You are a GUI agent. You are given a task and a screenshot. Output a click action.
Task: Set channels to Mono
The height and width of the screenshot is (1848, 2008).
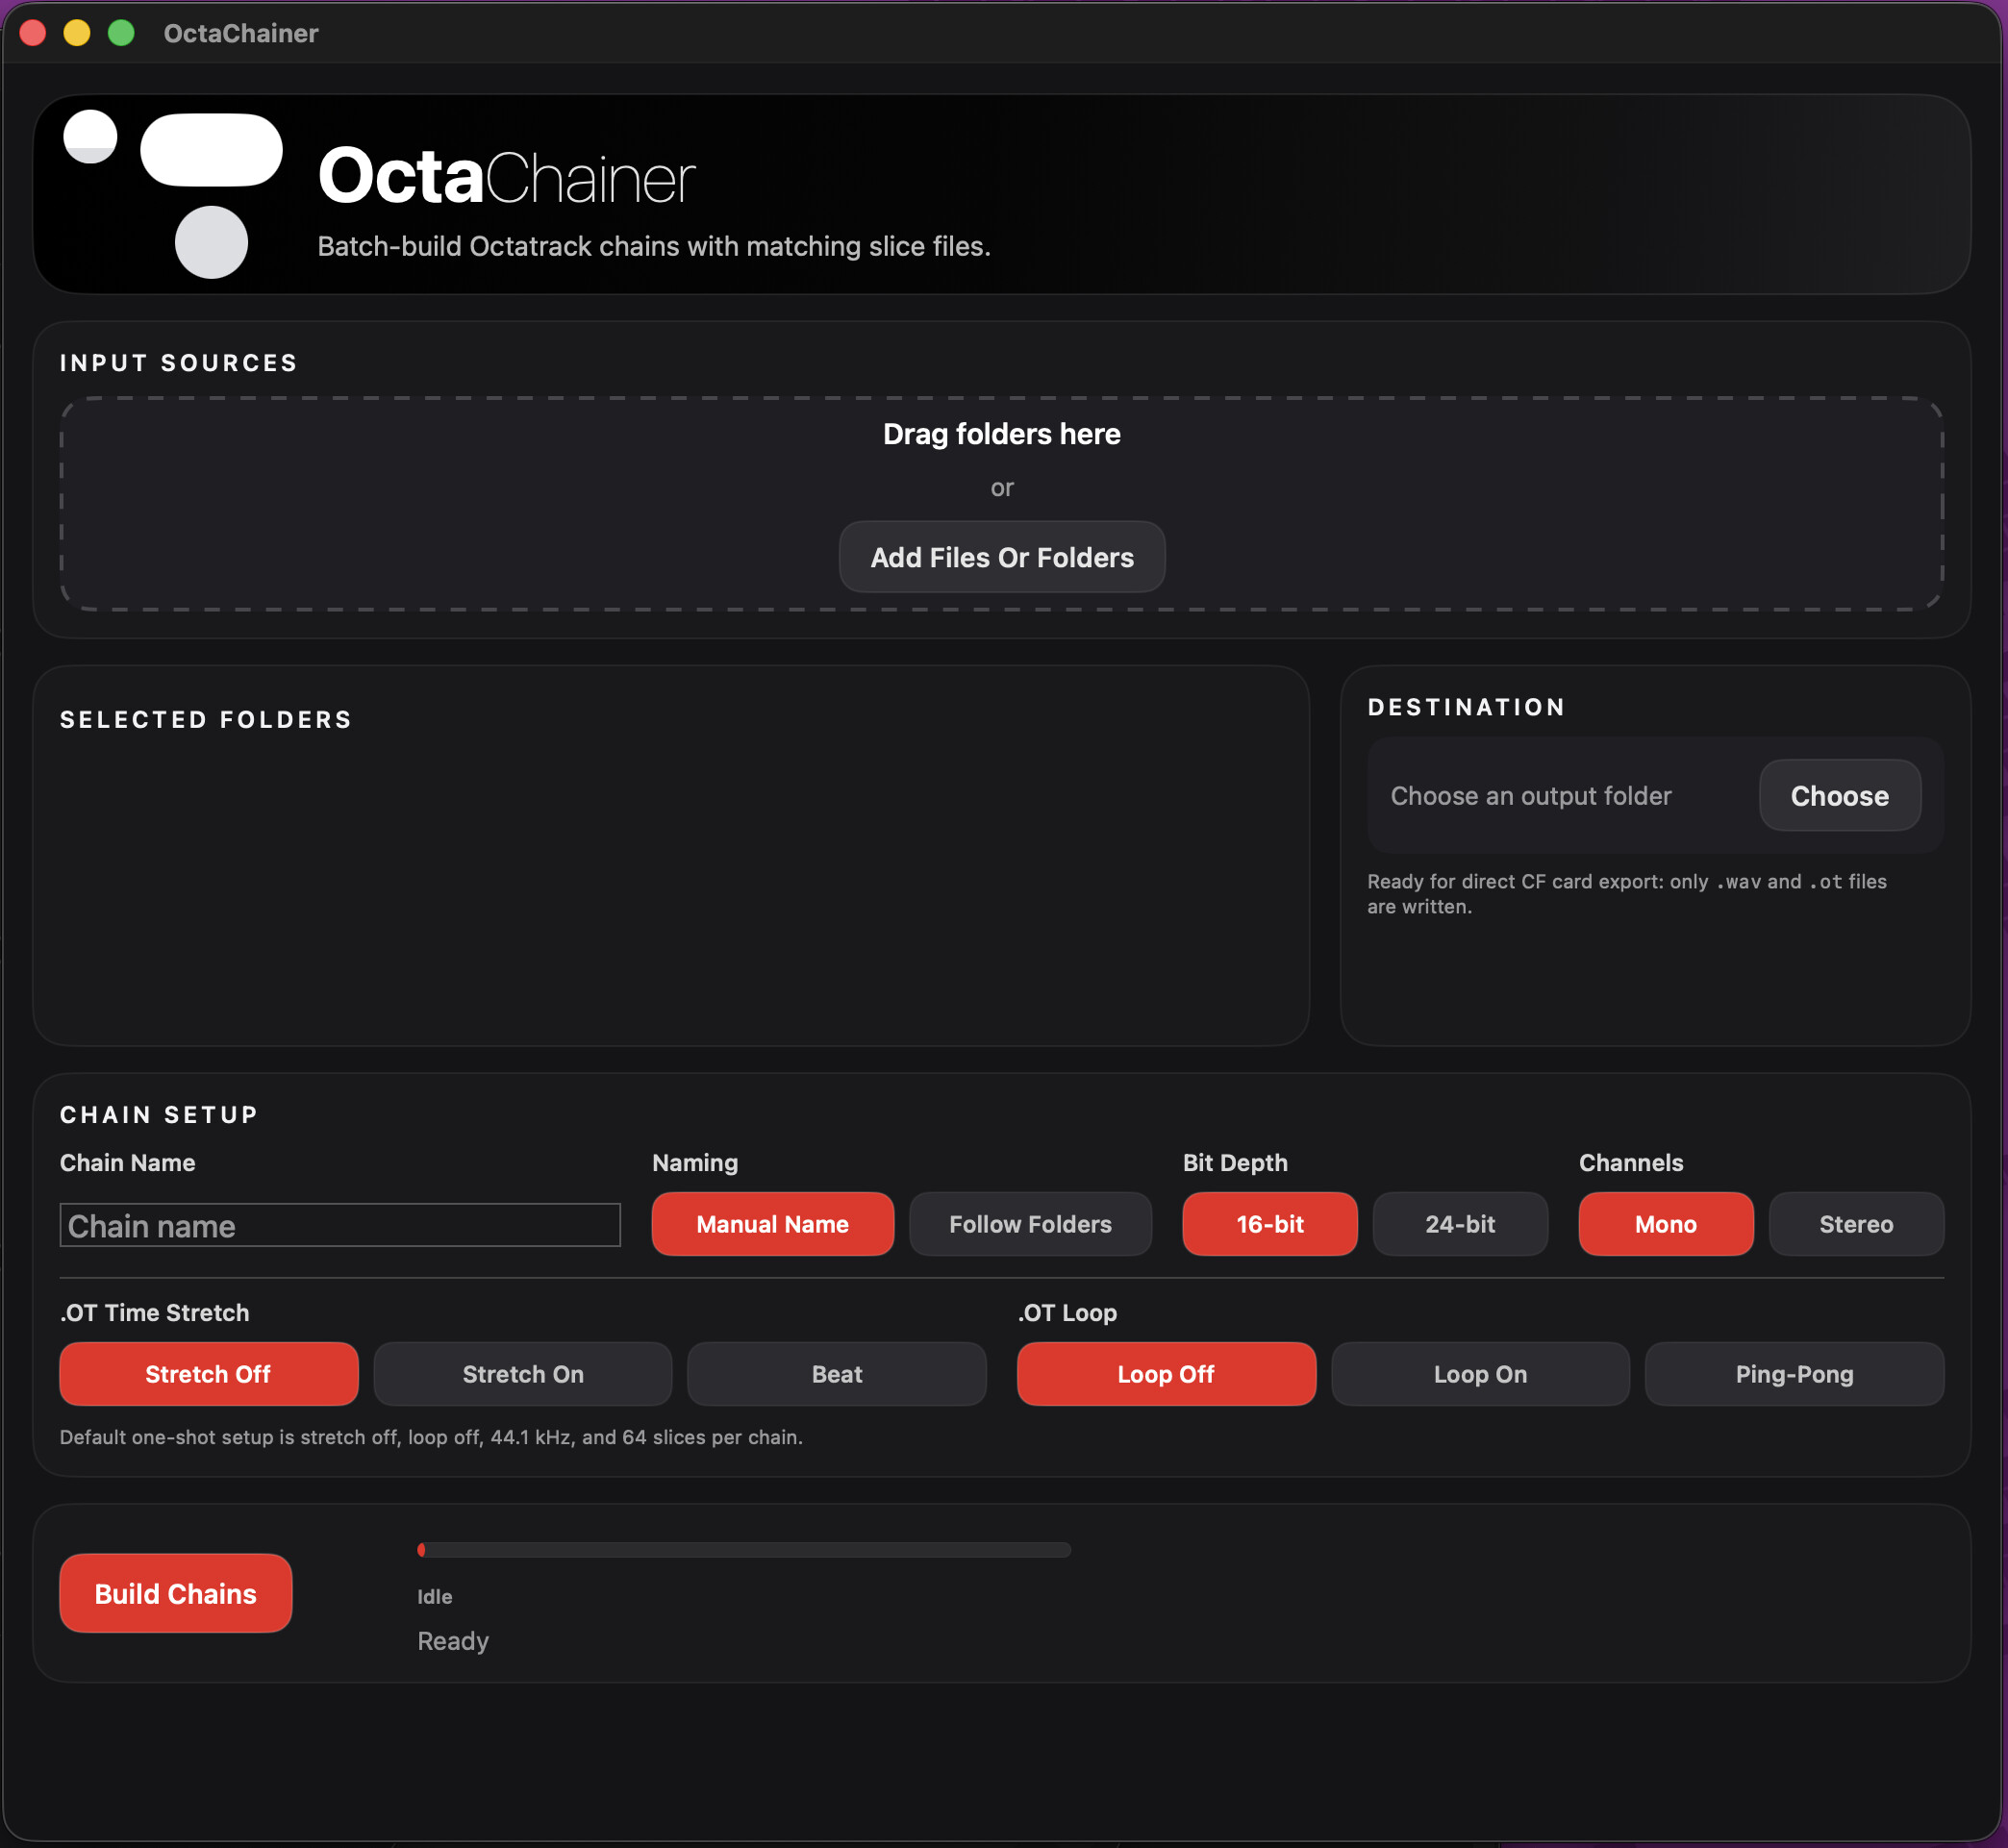[x=1666, y=1224]
